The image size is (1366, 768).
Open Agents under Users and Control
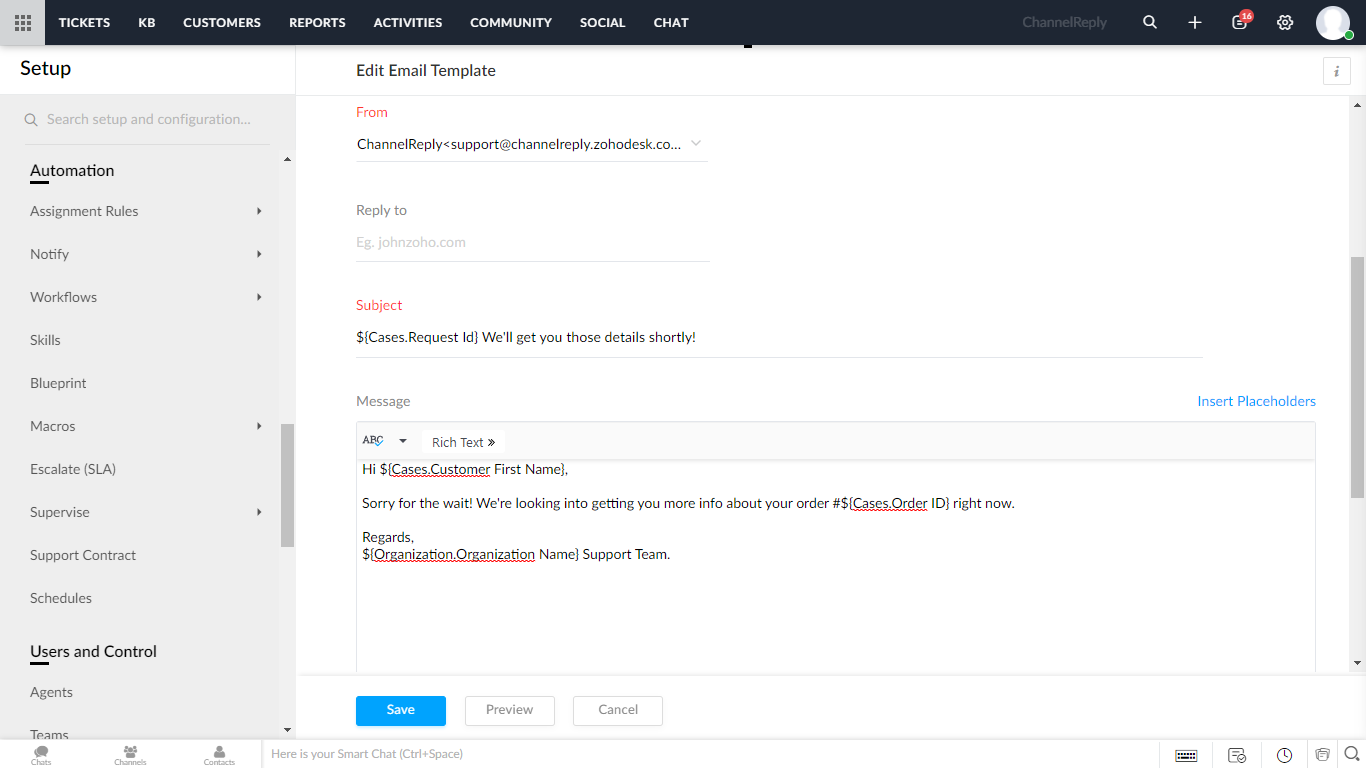[51, 692]
